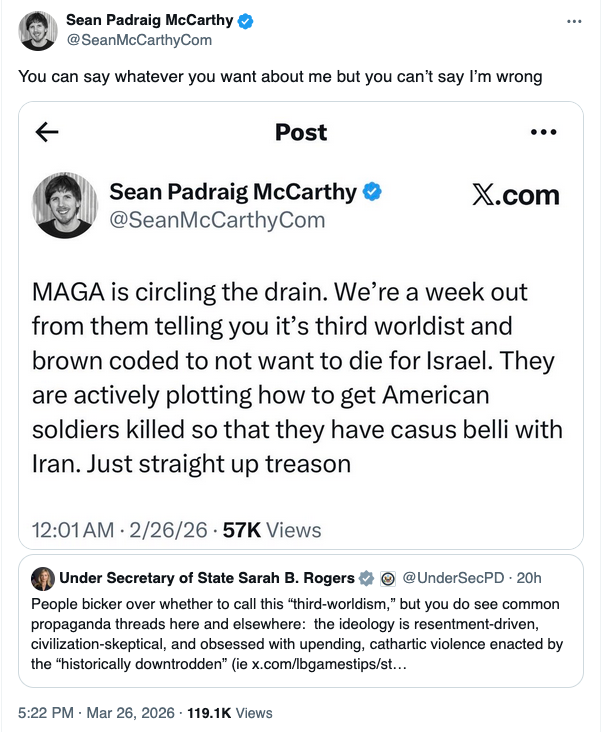Click Sarah B. Rogers' quoted tweet avatar

(x=44, y=578)
